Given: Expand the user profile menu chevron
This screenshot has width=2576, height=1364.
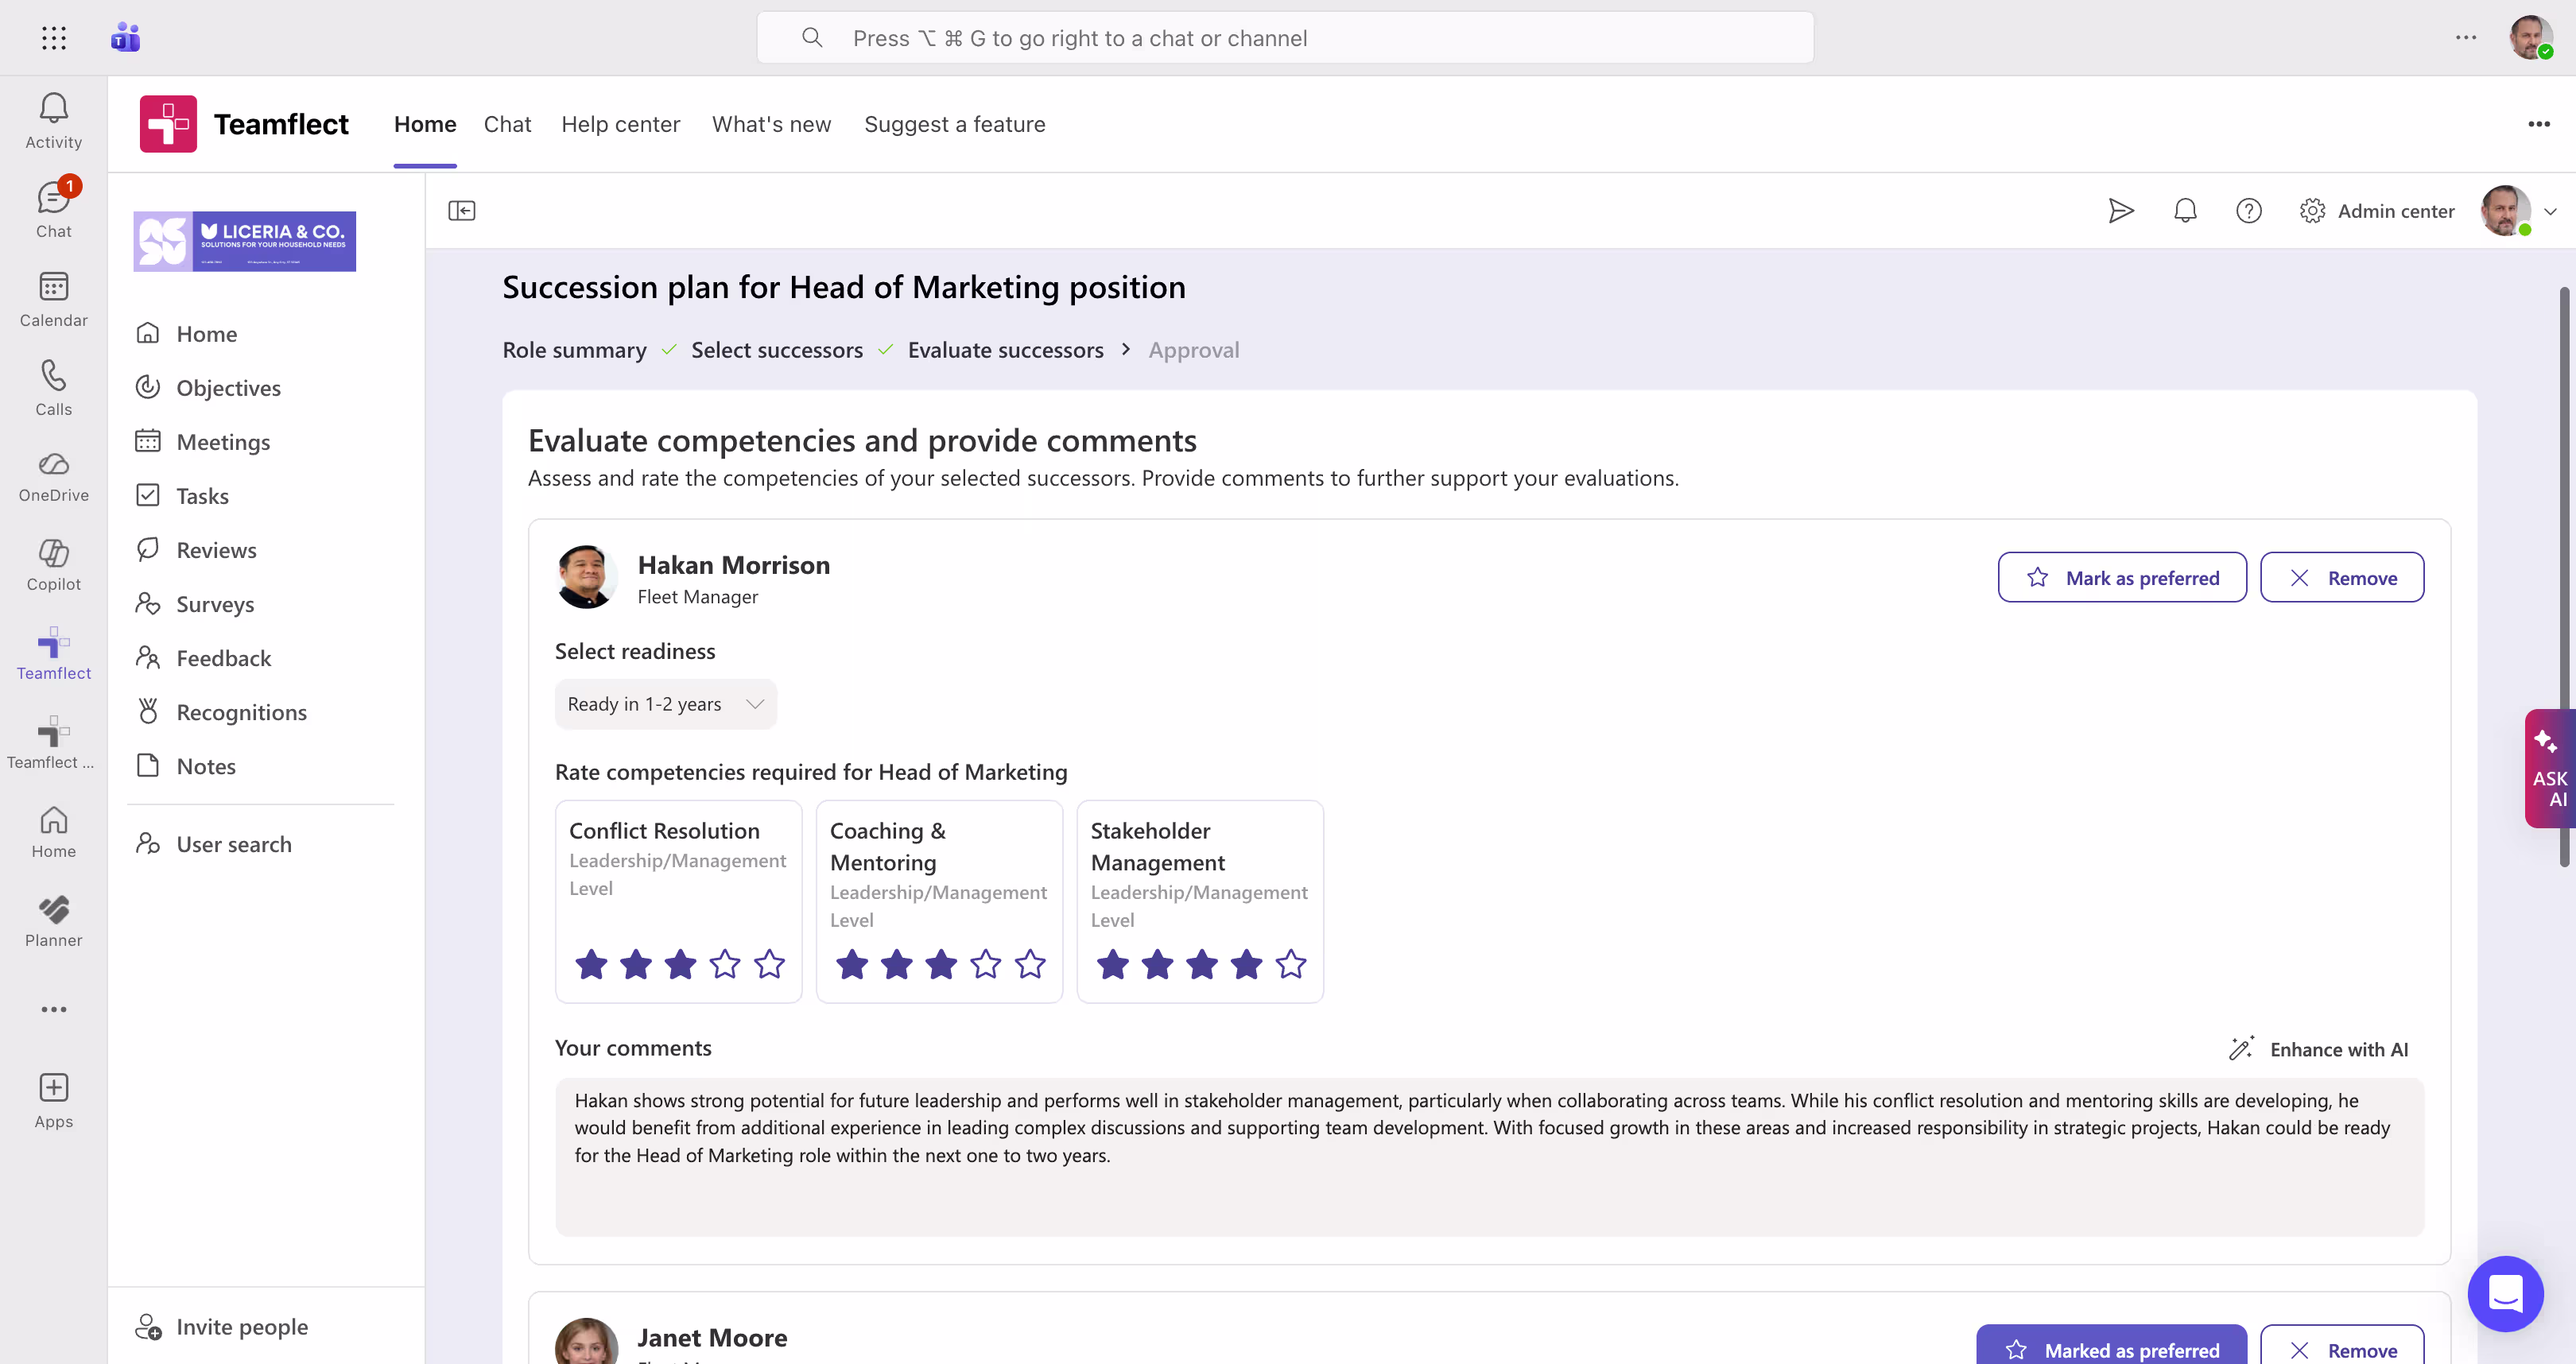Looking at the screenshot, I should [x=2550, y=211].
